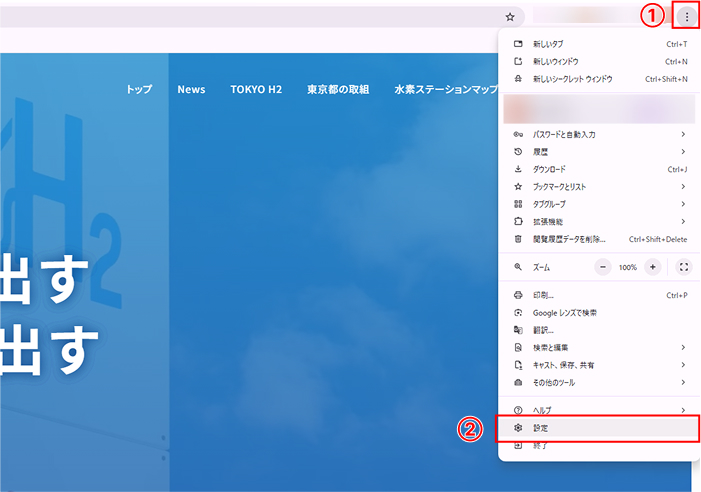Viewport: 701px width, 492px height.
Task: Click the star icon beside ブックマークとリスト
Action: point(518,186)
